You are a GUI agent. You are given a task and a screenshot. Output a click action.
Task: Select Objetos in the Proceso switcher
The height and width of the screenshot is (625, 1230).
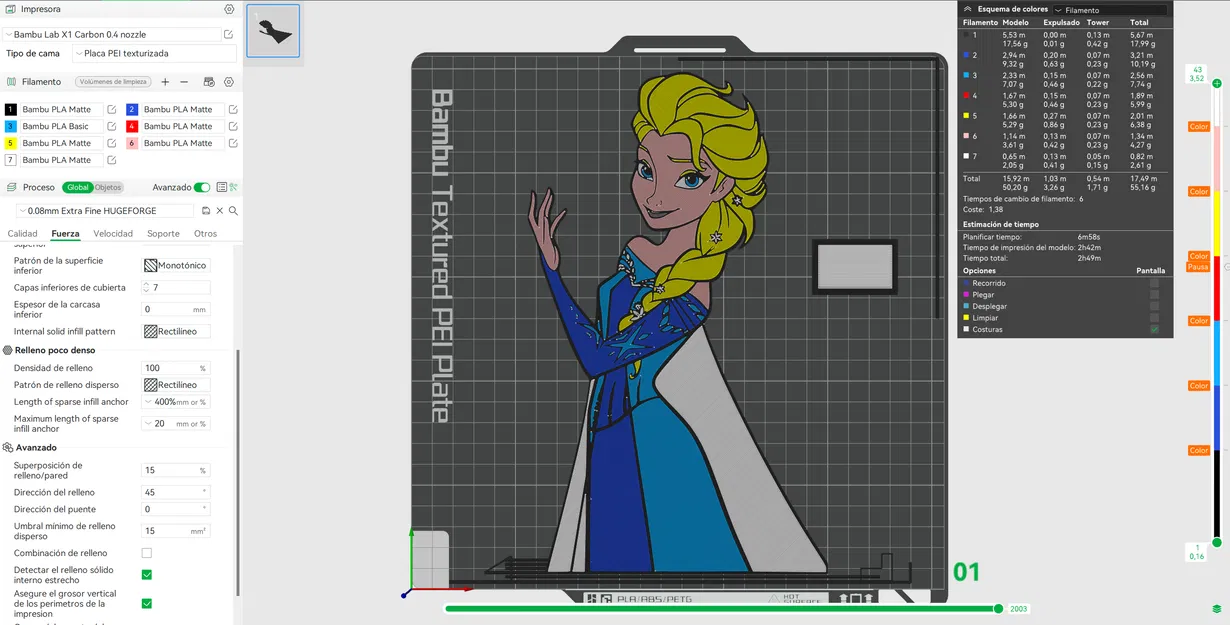[x=107, y=187]
